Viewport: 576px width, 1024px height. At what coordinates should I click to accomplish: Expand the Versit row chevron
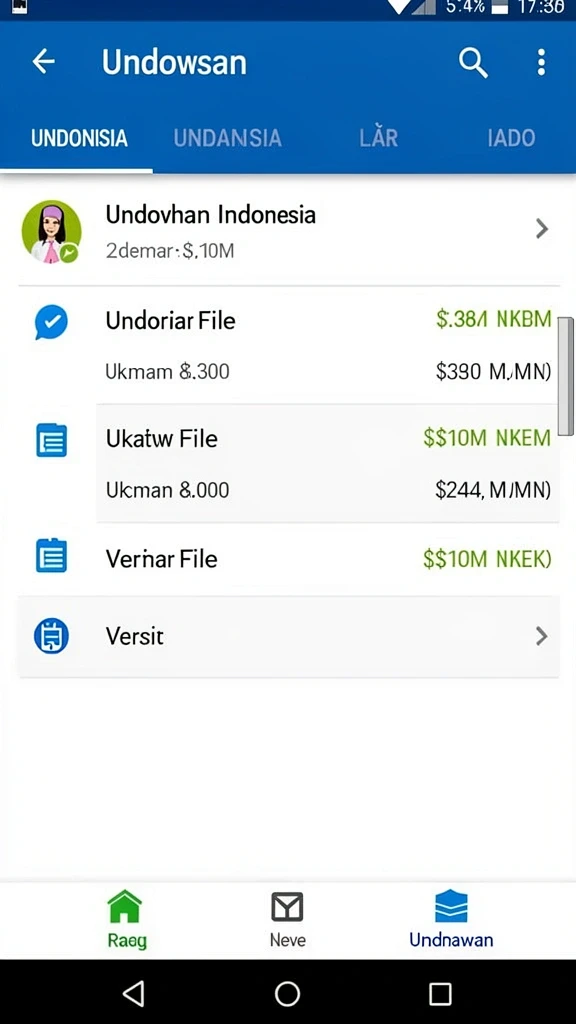coord(541,636)
